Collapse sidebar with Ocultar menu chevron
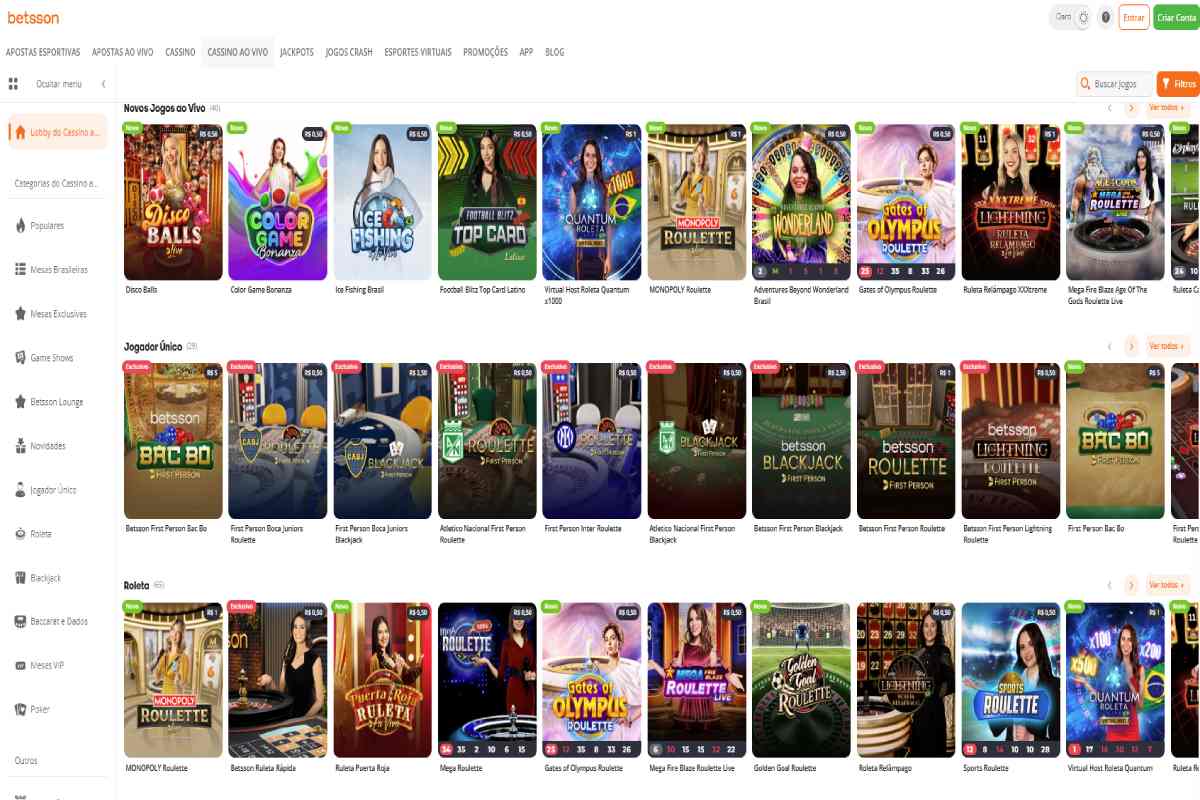1200x800 pixels. [103, 84]
